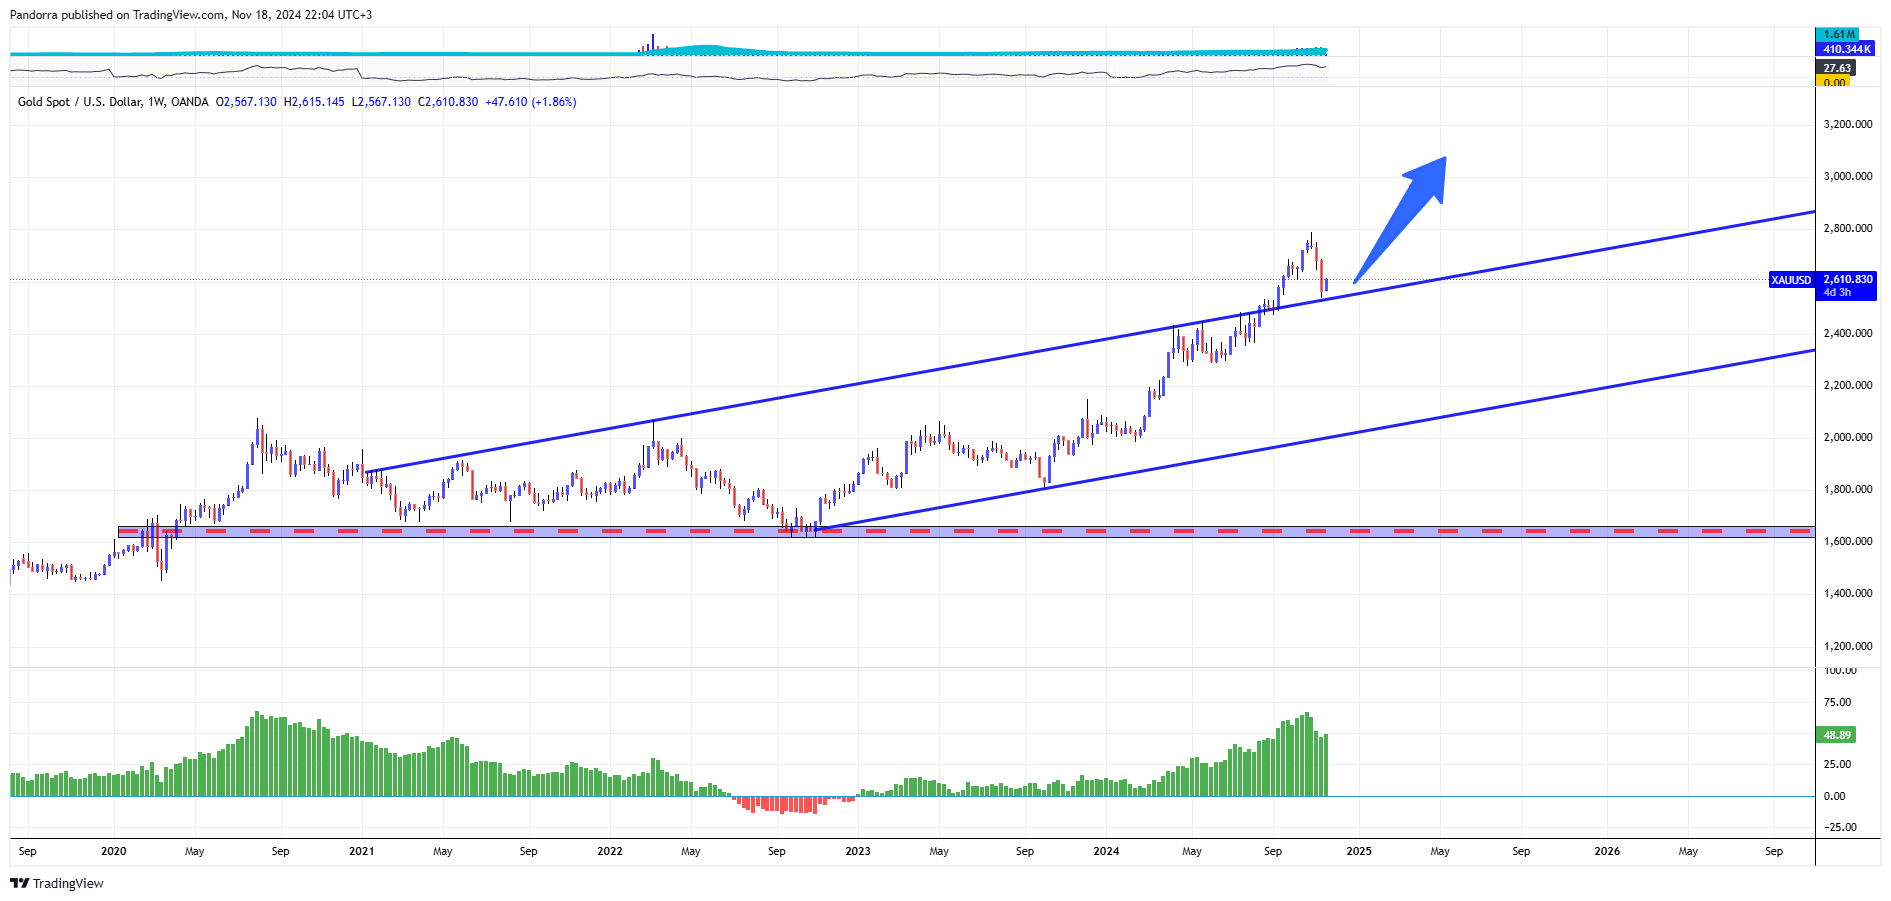Image resolution: width=1891 pixels, height=901 pixels.
Task: Click the 2024 label on time axis
Action: tap(1106, 852)
